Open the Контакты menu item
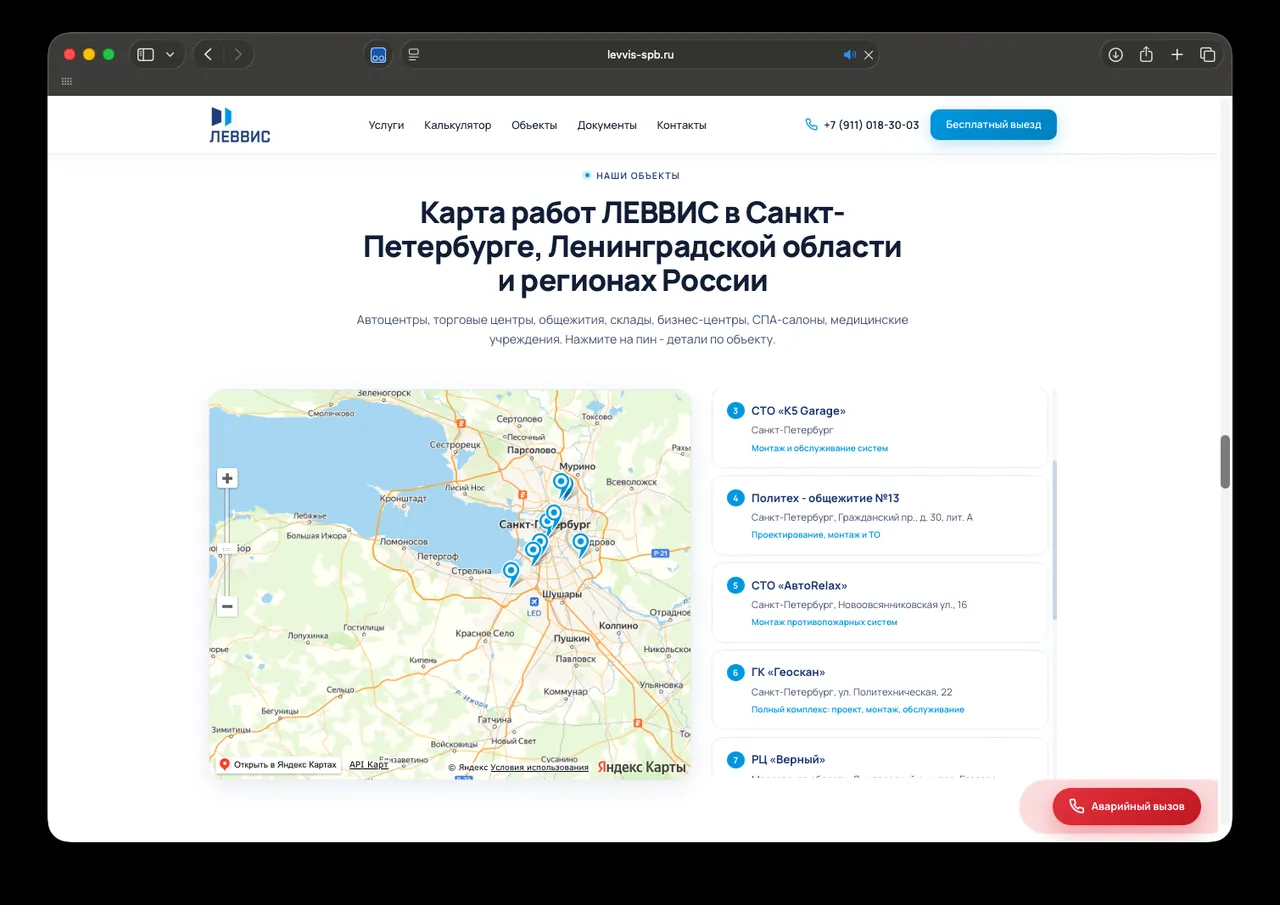 tap(682, 125)
